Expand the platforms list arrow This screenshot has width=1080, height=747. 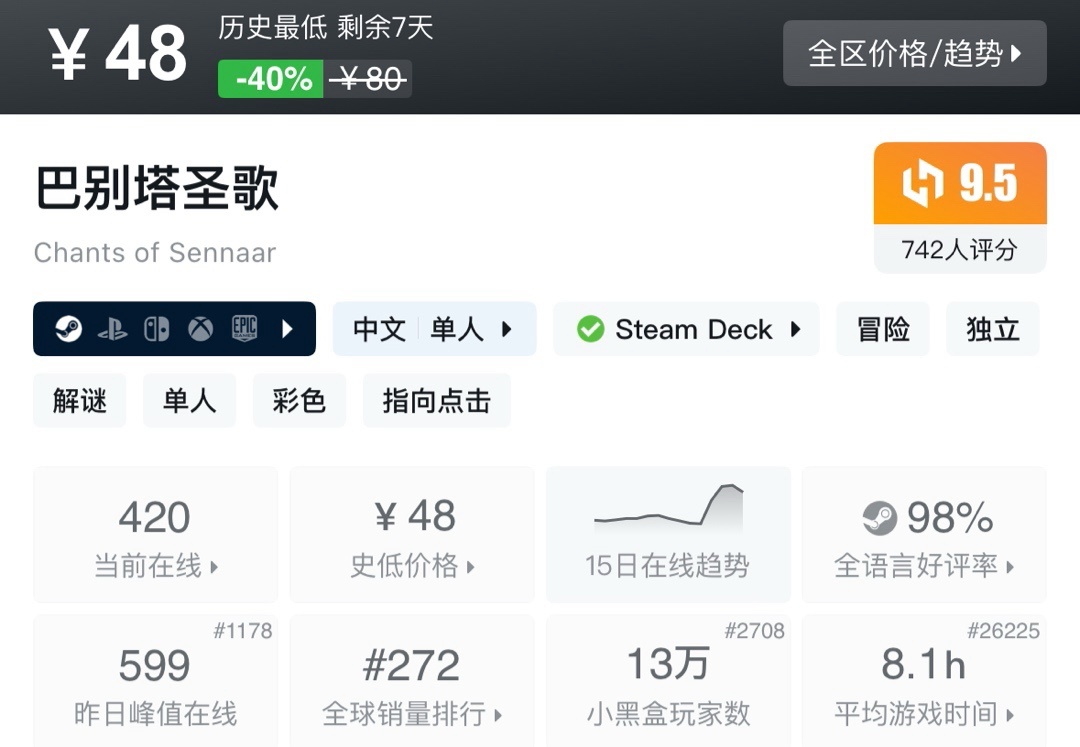point(288,329)
